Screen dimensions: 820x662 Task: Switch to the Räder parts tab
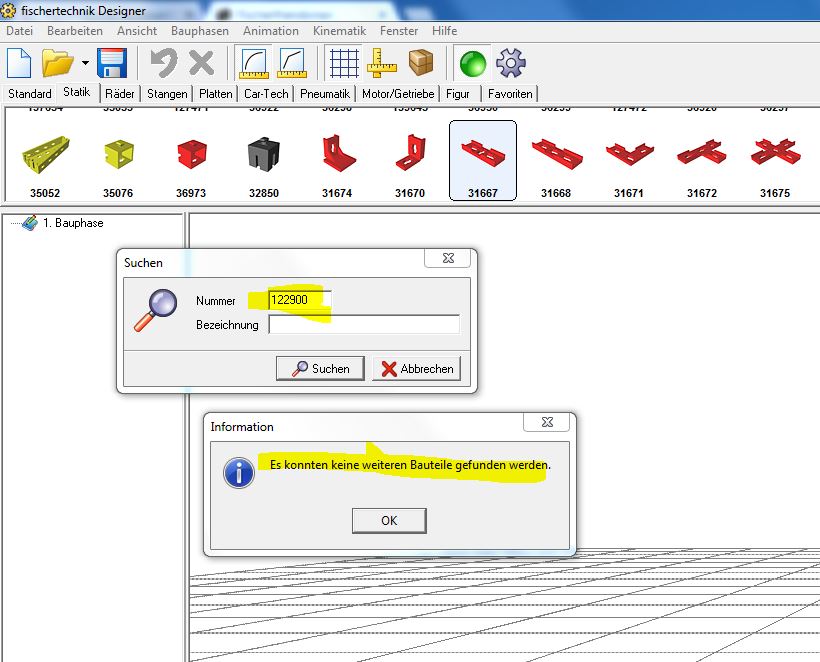click(120, 93)
